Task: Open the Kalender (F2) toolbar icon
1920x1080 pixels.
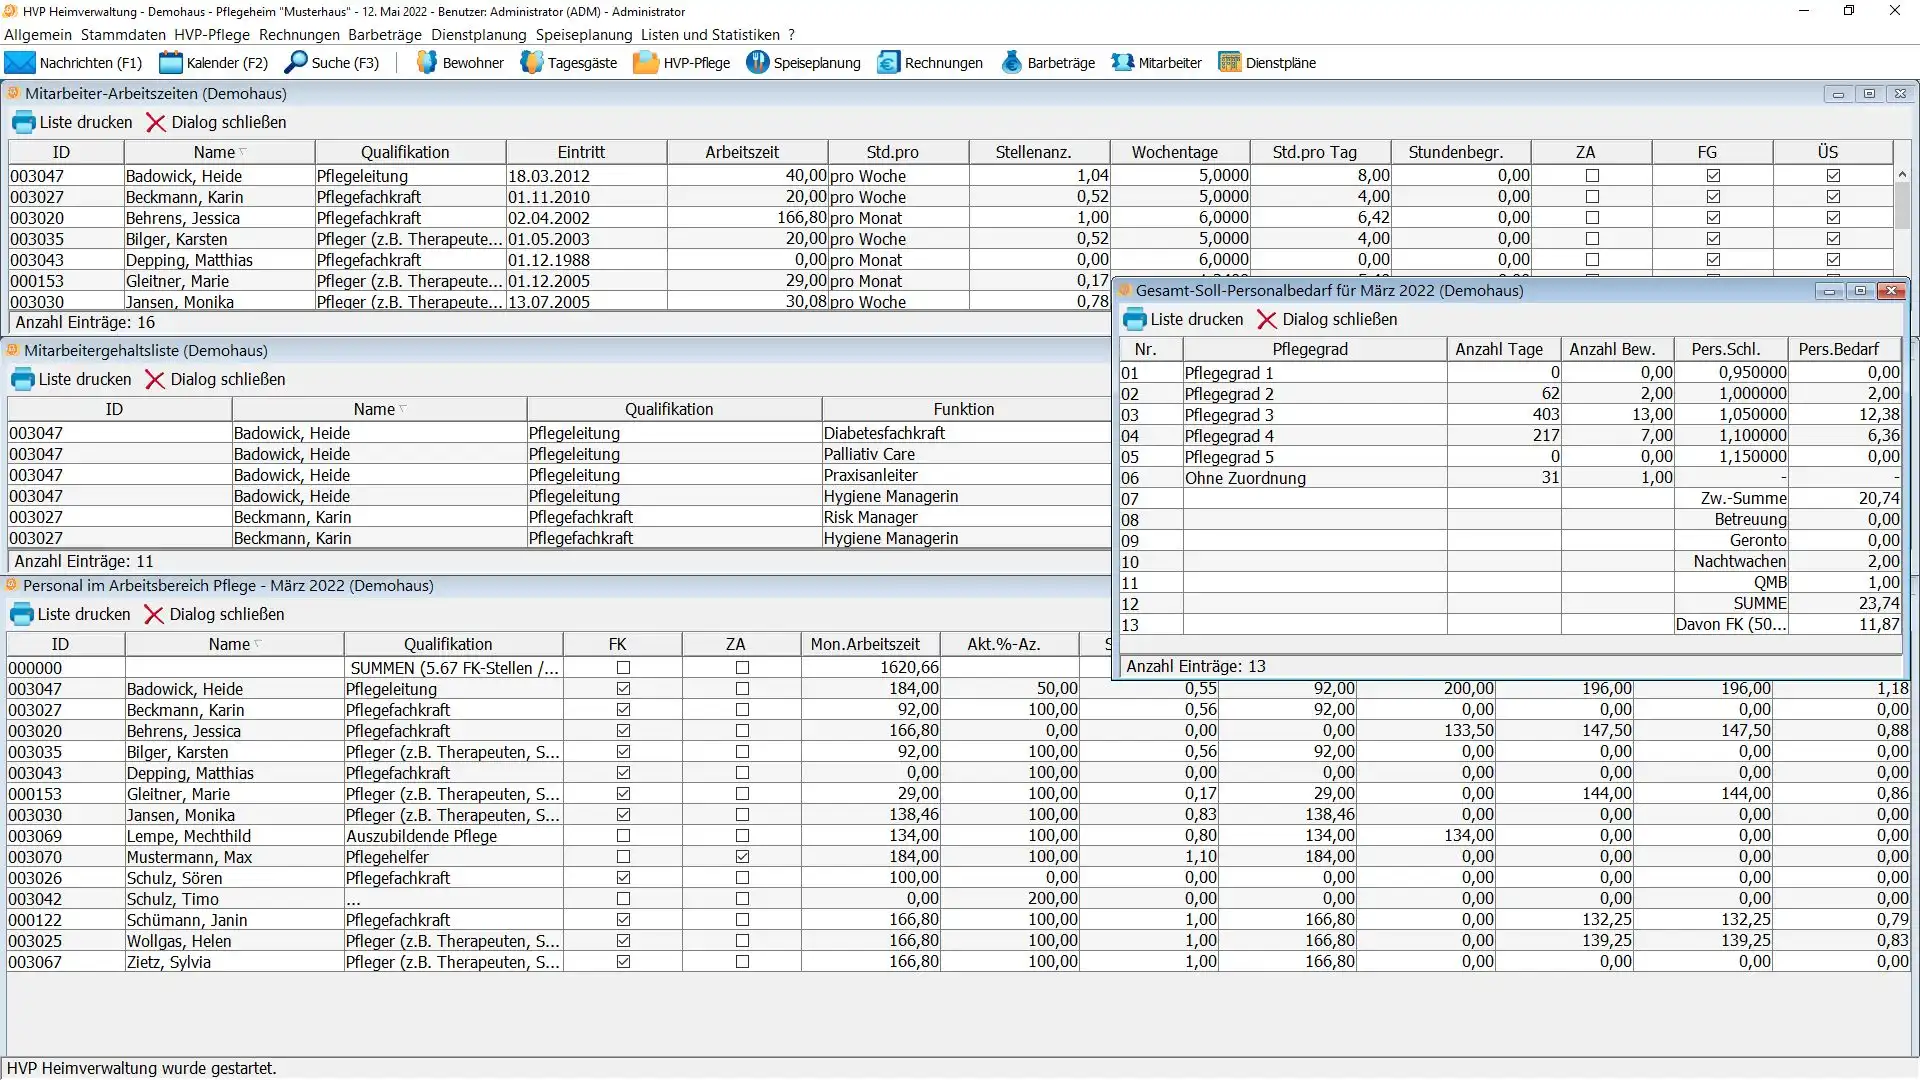Action: pos(171,63)
